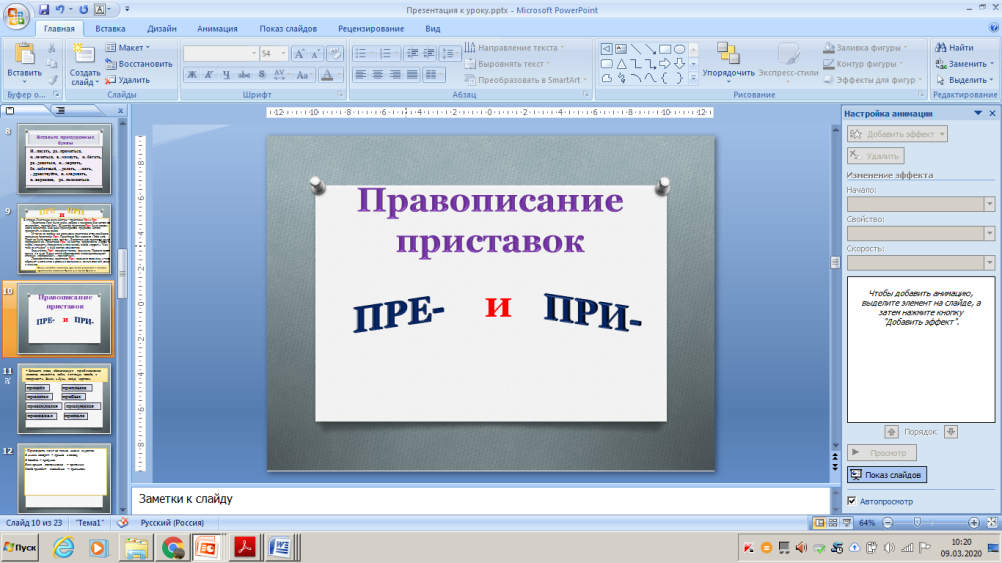Click the Strikethrough (abc) icon
Image resolution: width=1002 pixels, height=563 pixels.
244,75
